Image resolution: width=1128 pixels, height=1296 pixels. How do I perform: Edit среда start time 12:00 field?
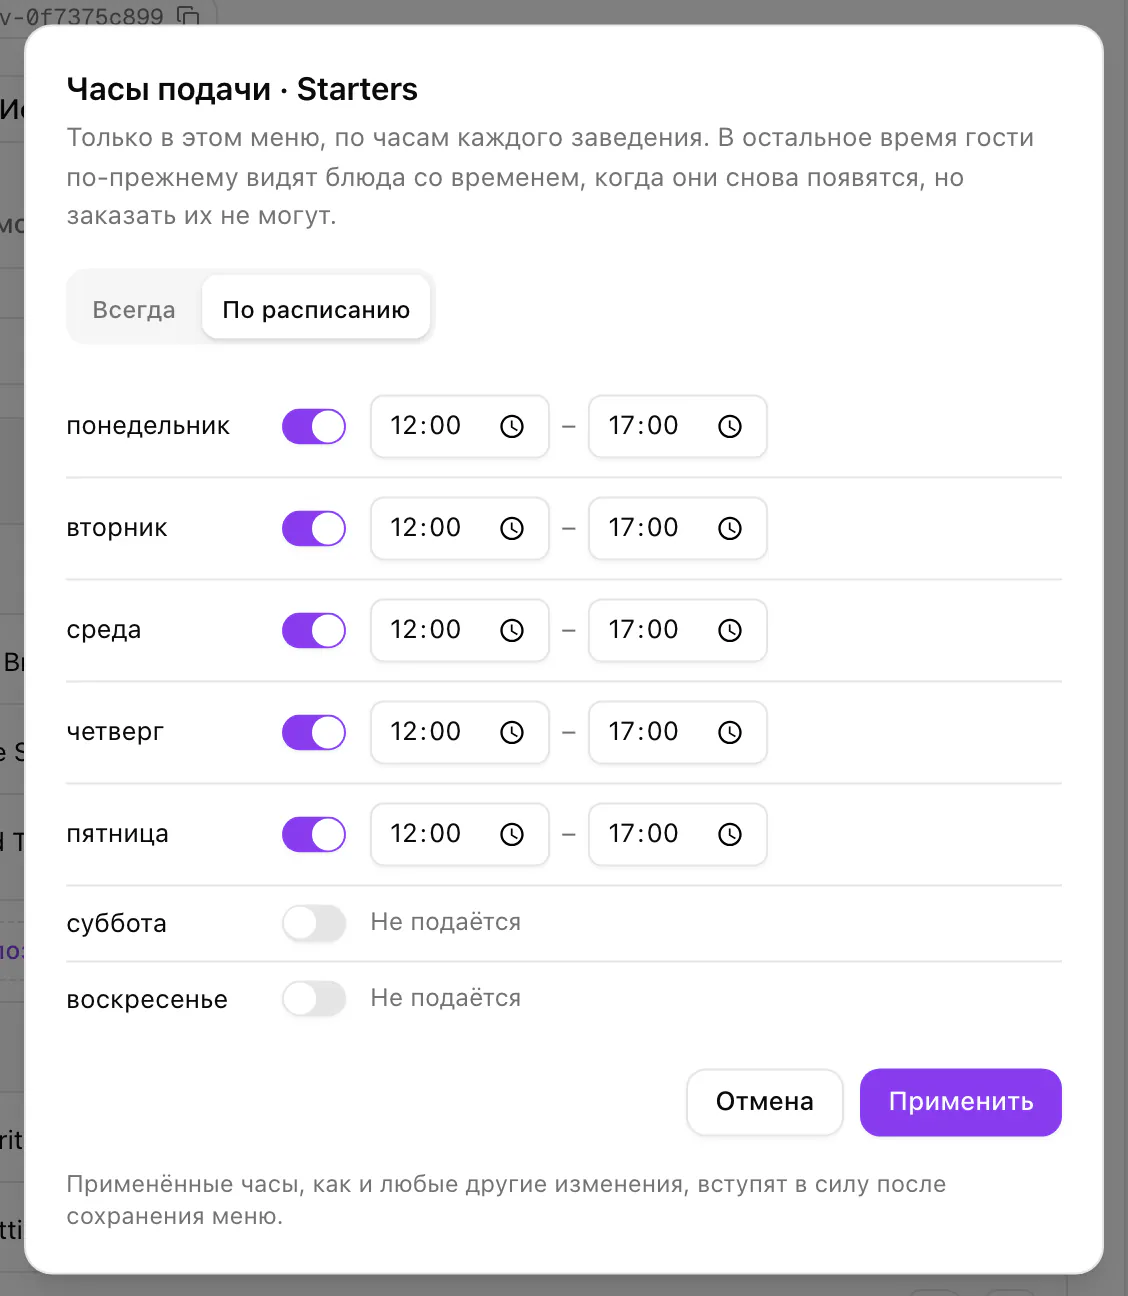point(460,631)
